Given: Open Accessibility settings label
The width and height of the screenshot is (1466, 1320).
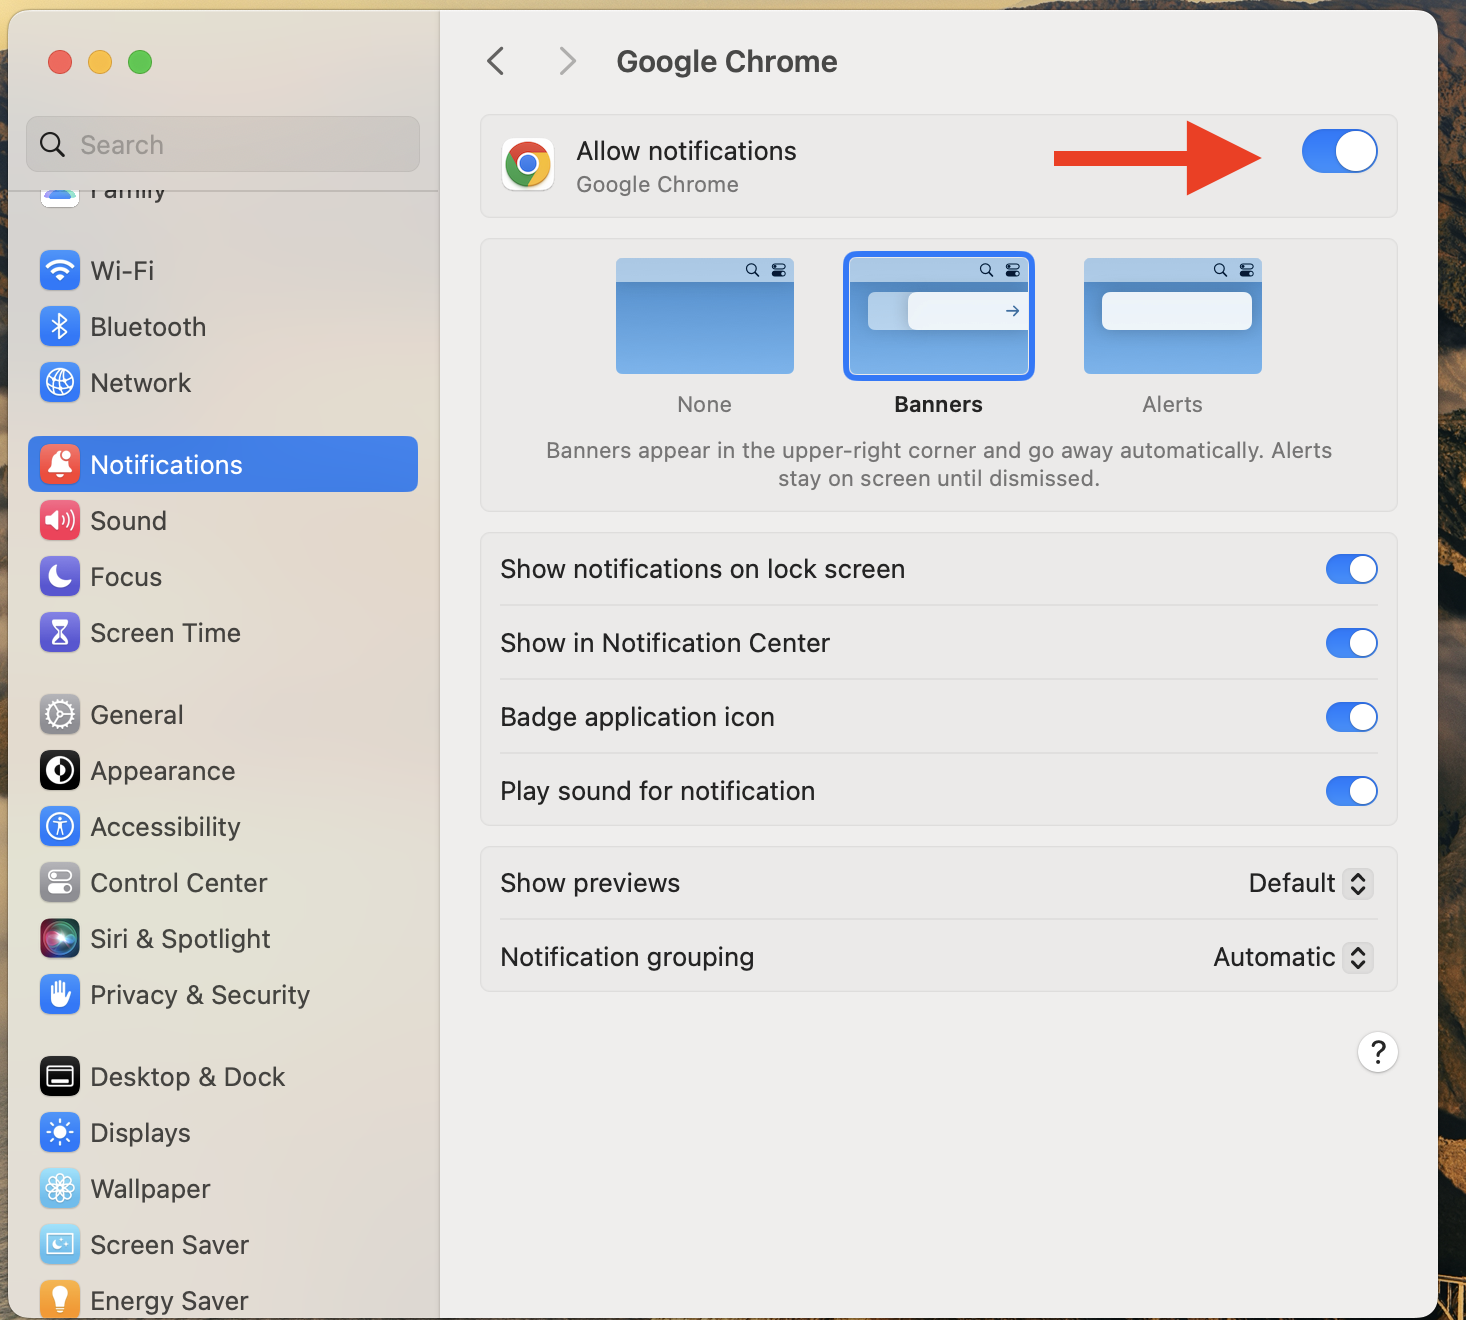Looking at the screenshot, I should (165, 827).
